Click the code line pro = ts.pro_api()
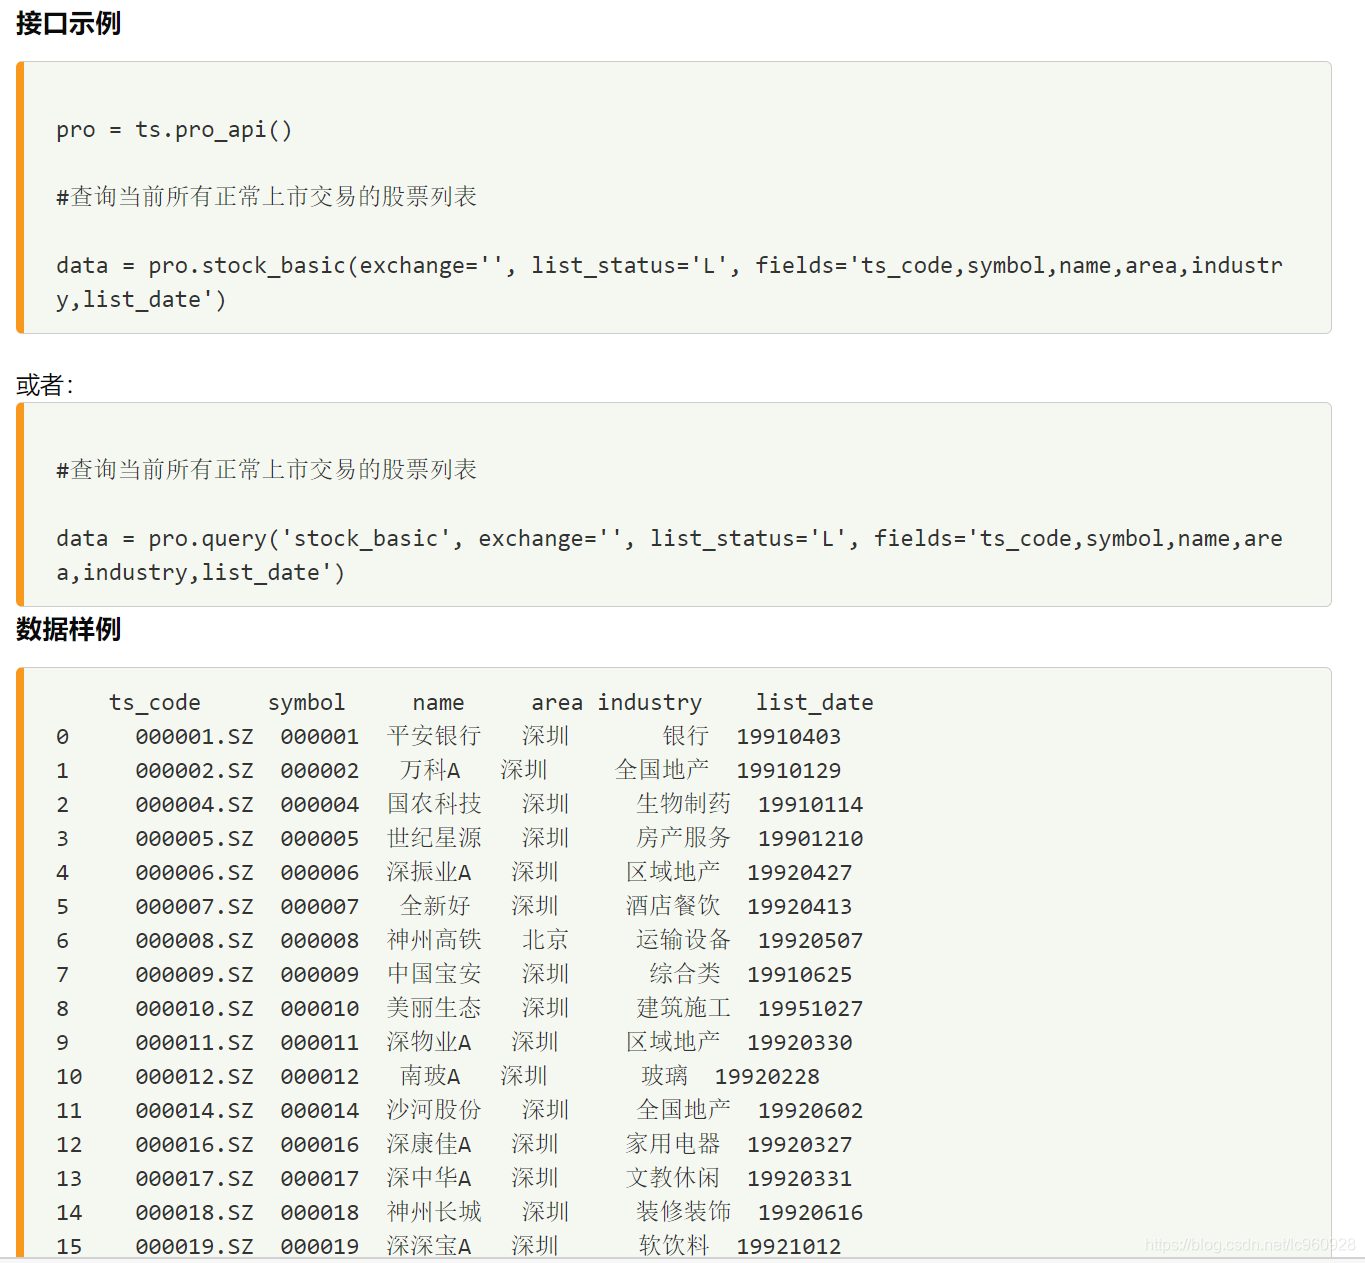The height and width of the screenshot is (1263, 1365). pos(174,130)
